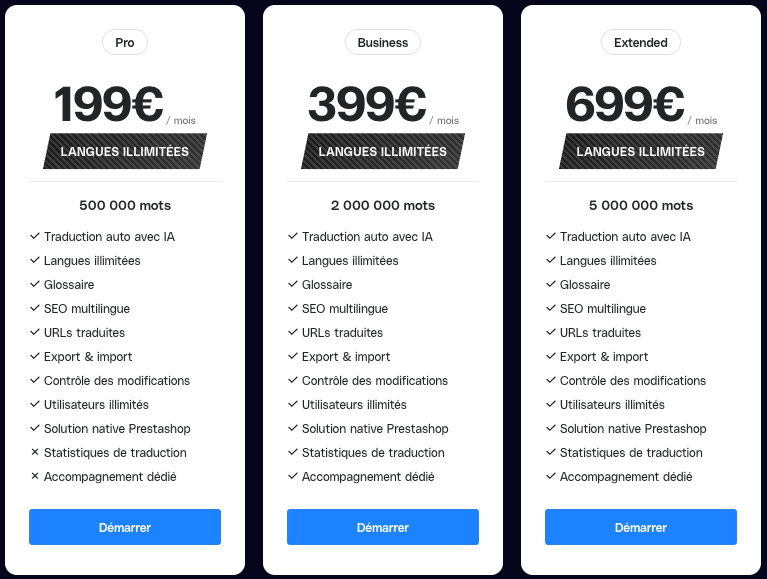Click the 399€ price on the Business plan
The height and width of the screenshot is (579, 767).
[368, 105]
